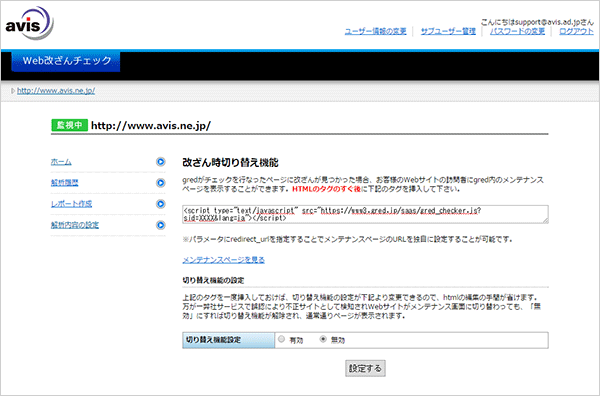Select the 有効 radio button
Image resolution: width=600 pixels, height=396 pixels.
pos(282,339)
